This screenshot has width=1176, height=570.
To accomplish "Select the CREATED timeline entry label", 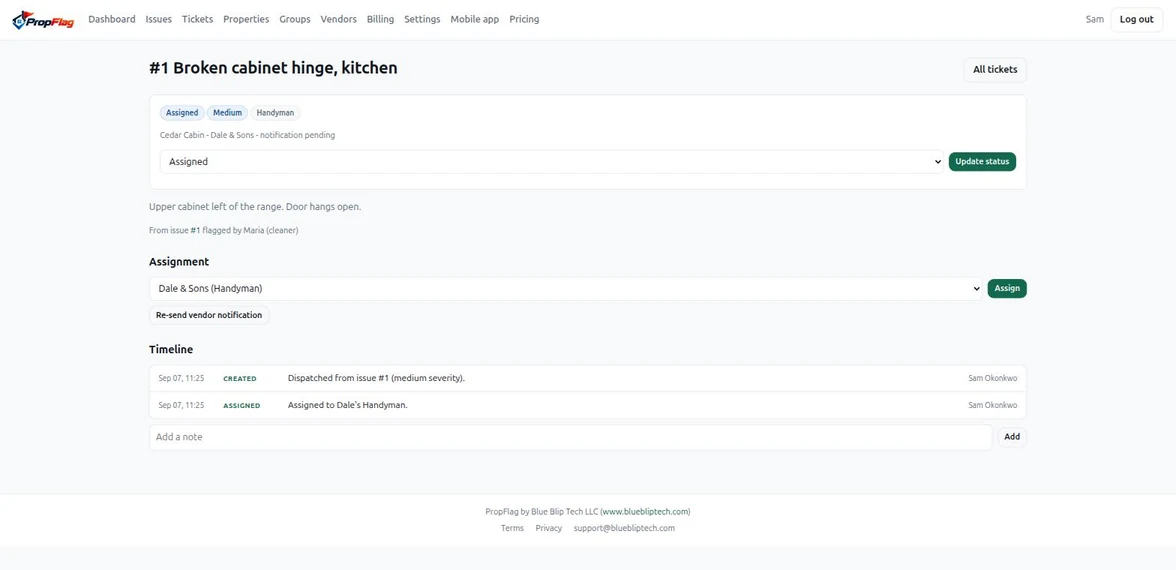I will [240, 379].
